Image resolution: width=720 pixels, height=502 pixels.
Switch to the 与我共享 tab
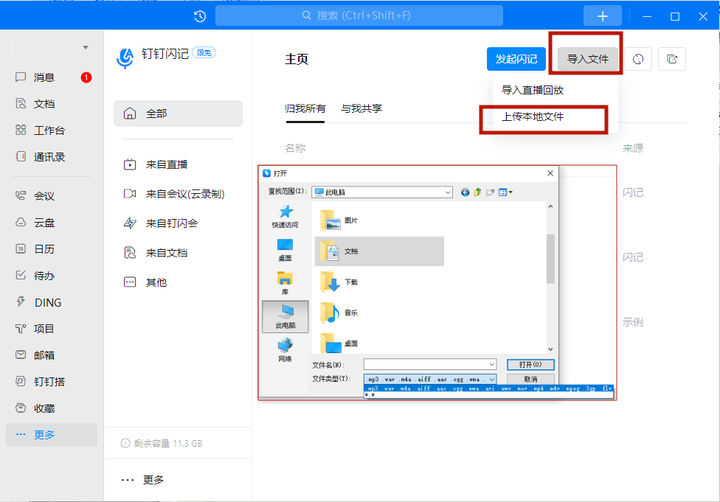tap(361, 109)
